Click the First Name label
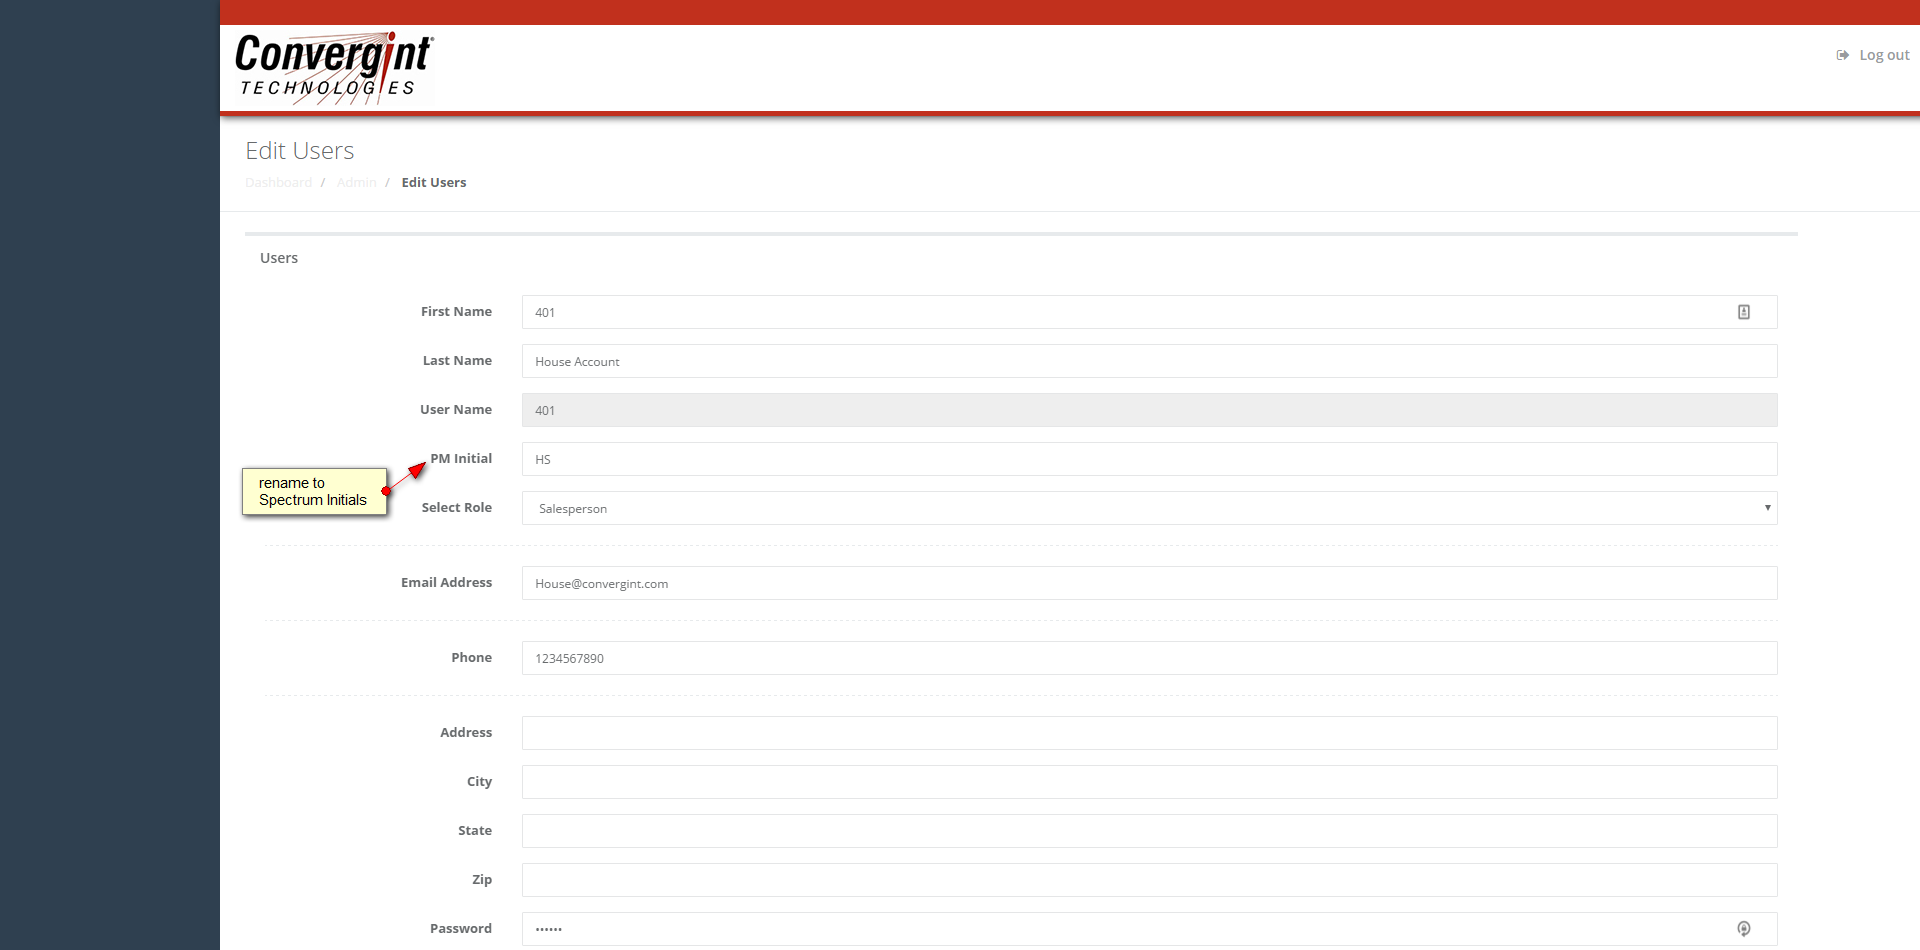The image size is (1920, 950). pos(456,311)
